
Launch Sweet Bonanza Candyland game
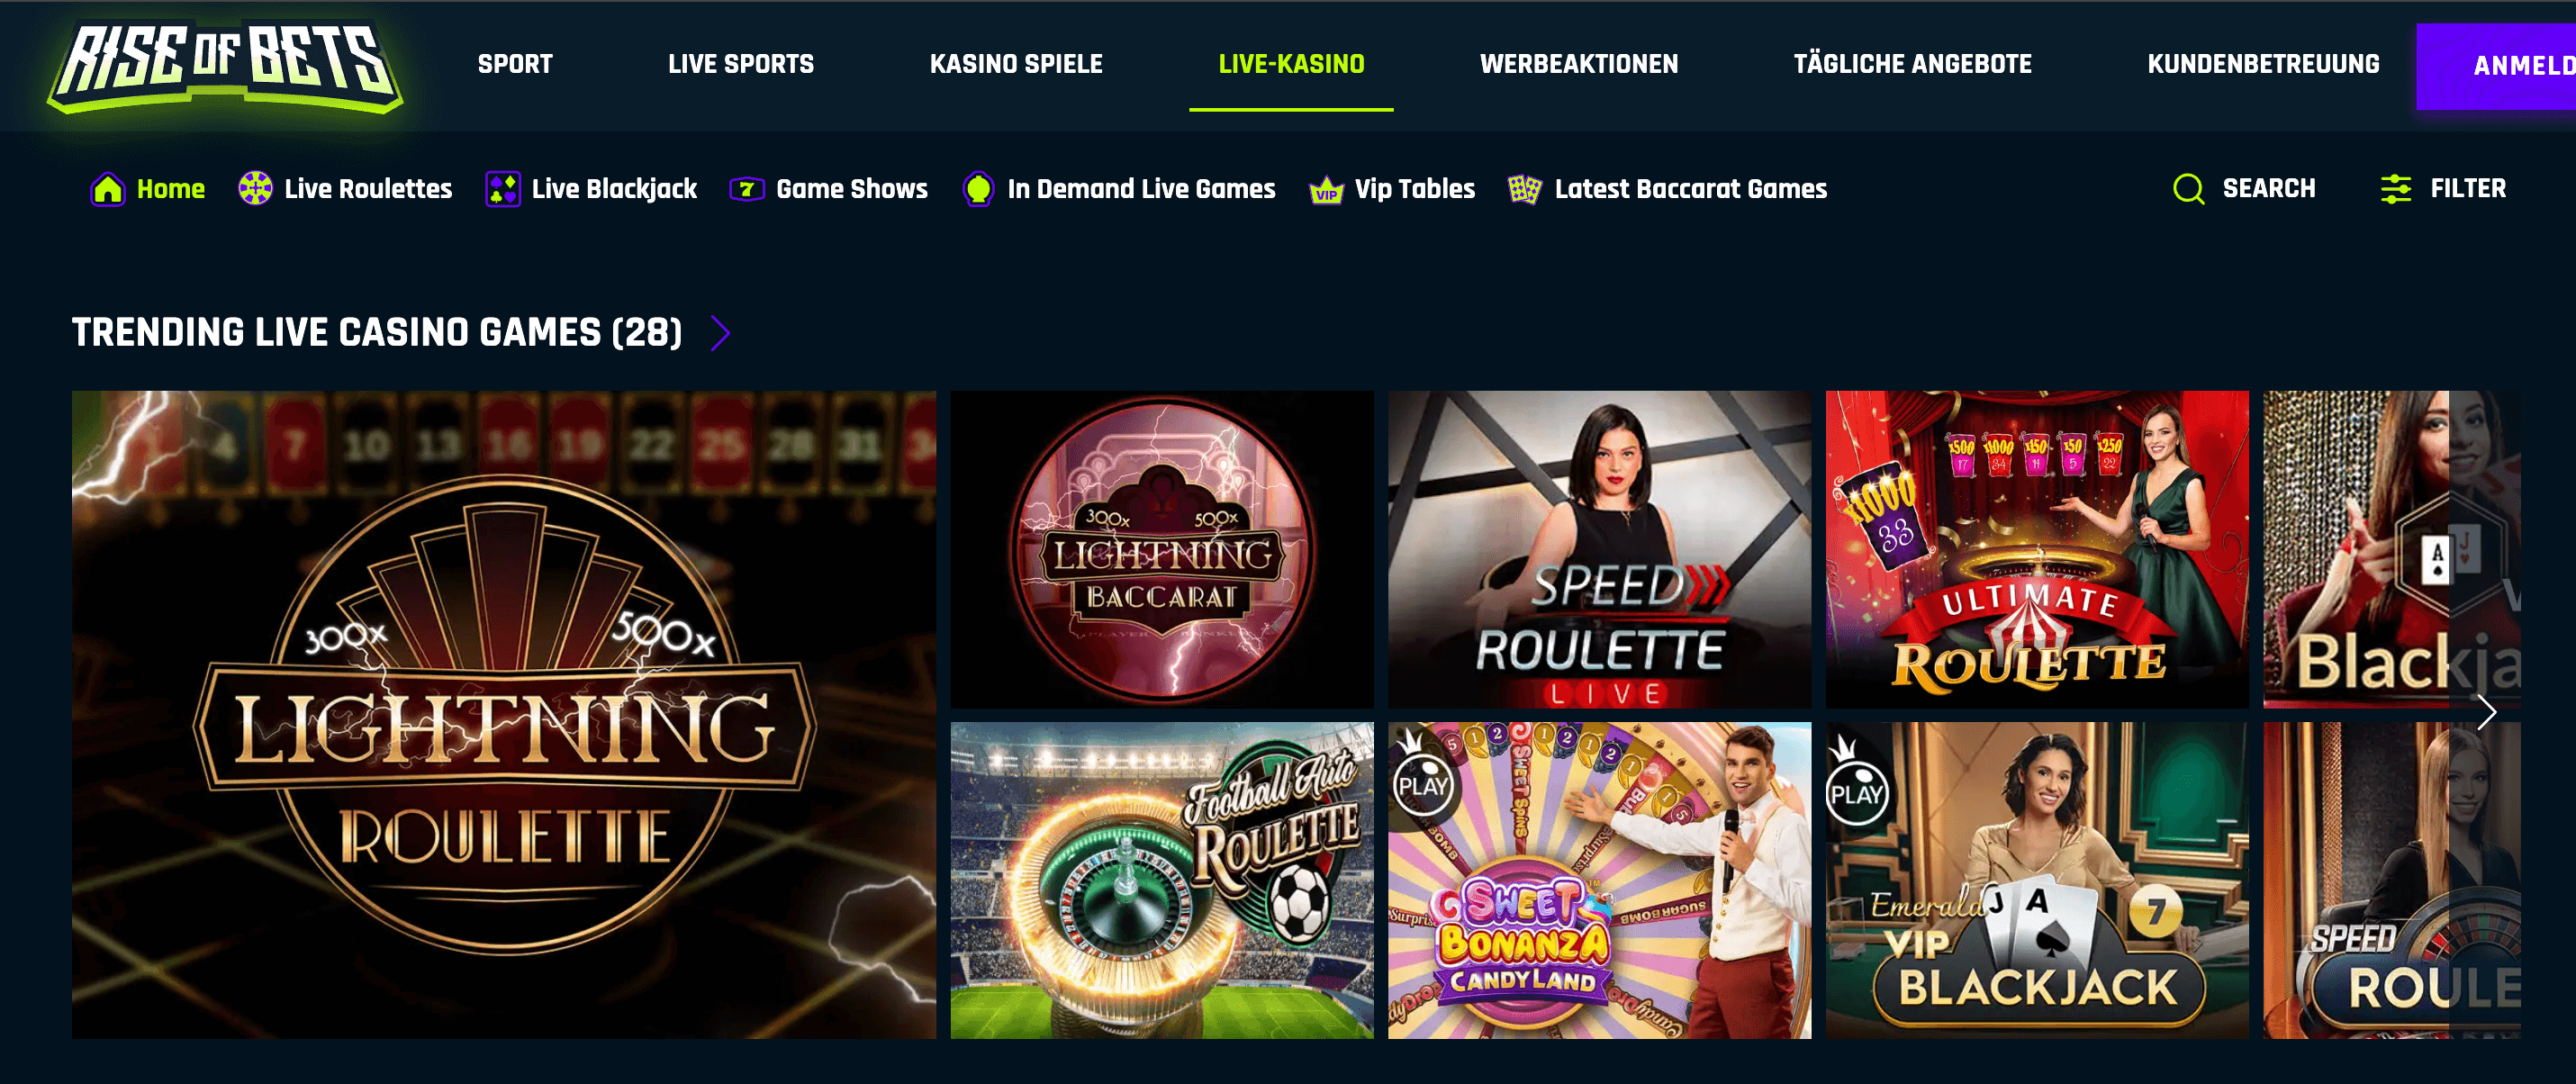coord(1599,880)
